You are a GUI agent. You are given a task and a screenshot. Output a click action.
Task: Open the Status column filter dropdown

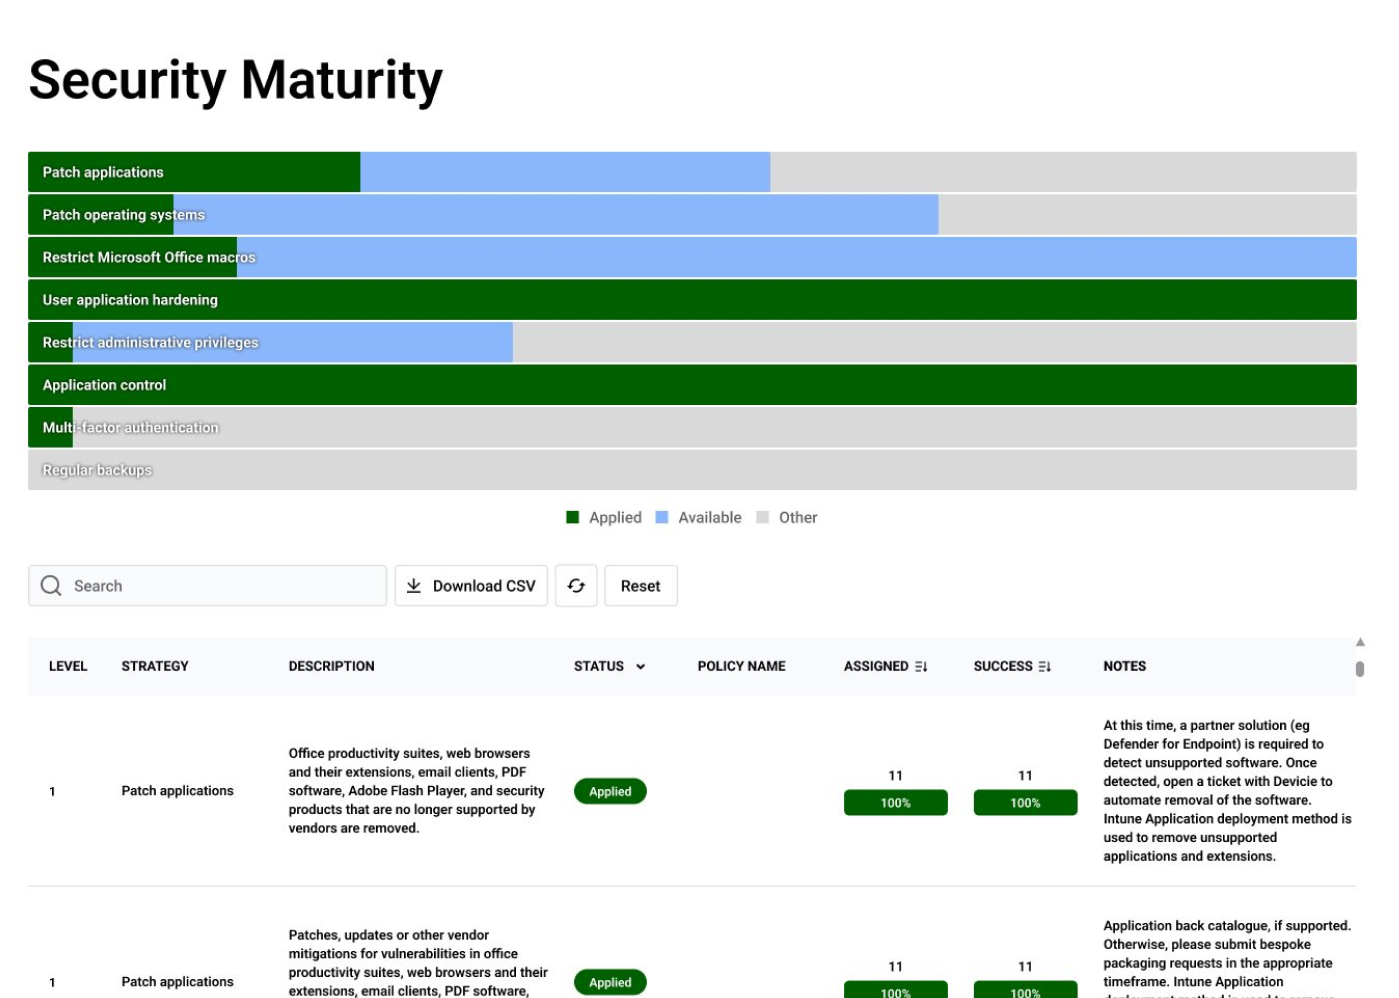click(x=640, y=666)
